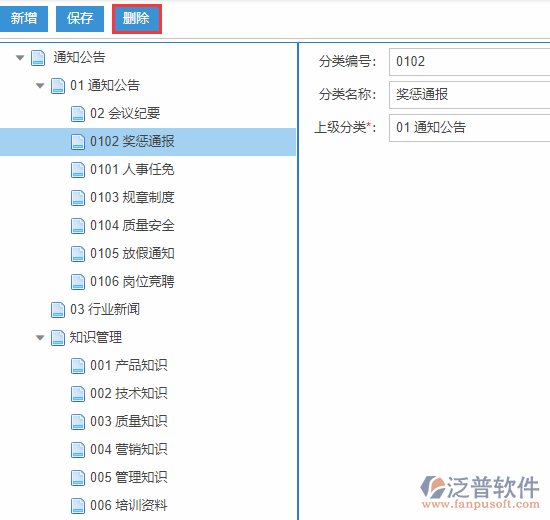Collapse the 知识管理 node arrow
Image resolution: width=550 pixels, height=520 pixels.
coord(40,338)
